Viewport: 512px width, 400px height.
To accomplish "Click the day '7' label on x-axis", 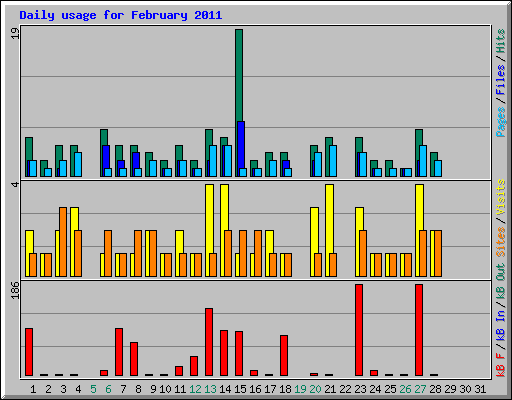I will click(x=123, y=389).
